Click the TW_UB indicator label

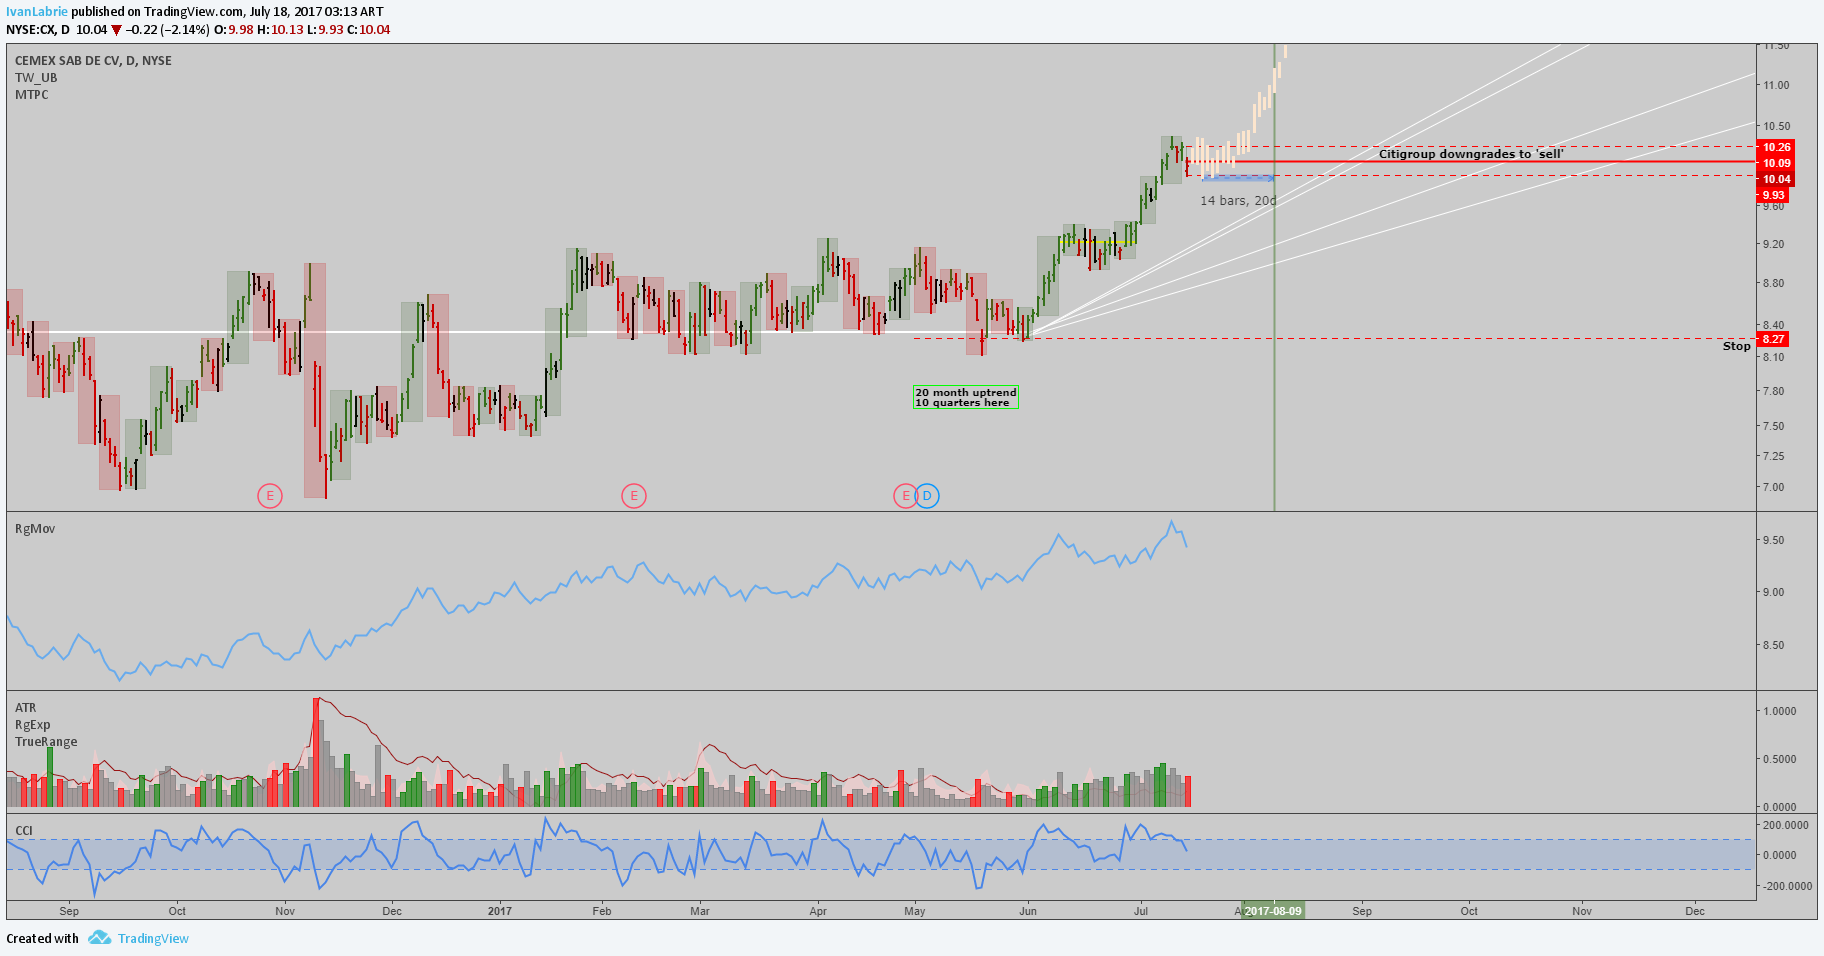coord(36,78)
